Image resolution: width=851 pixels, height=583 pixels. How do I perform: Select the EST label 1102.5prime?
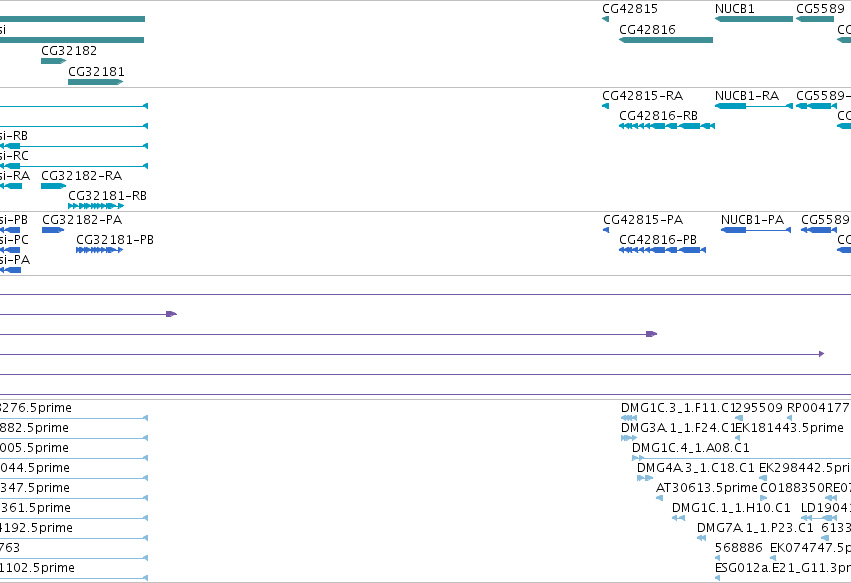point(37,568)
